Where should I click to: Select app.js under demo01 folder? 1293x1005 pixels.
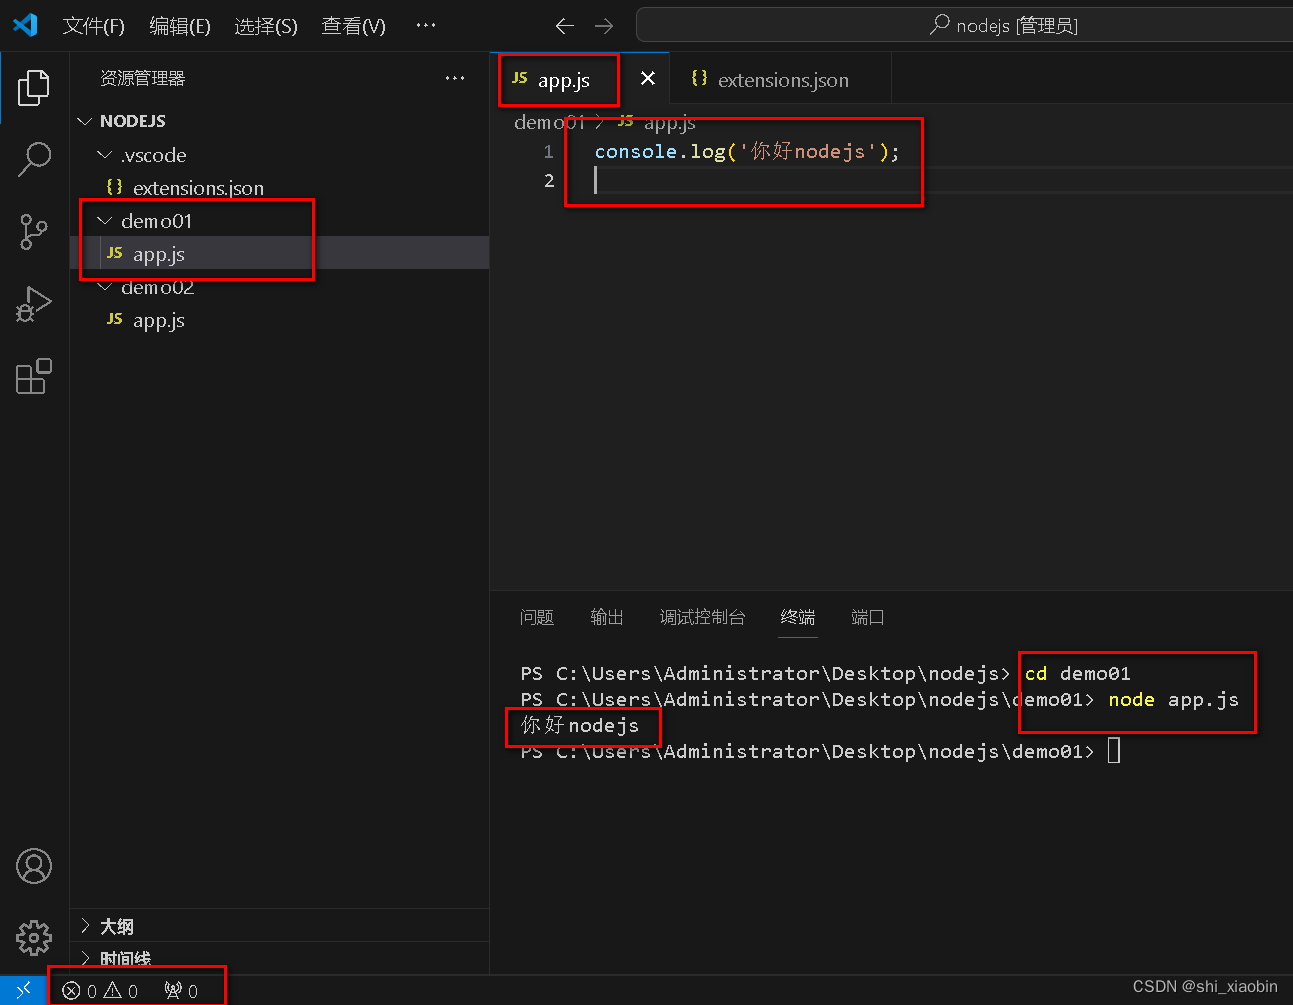[x=279, y=254]
